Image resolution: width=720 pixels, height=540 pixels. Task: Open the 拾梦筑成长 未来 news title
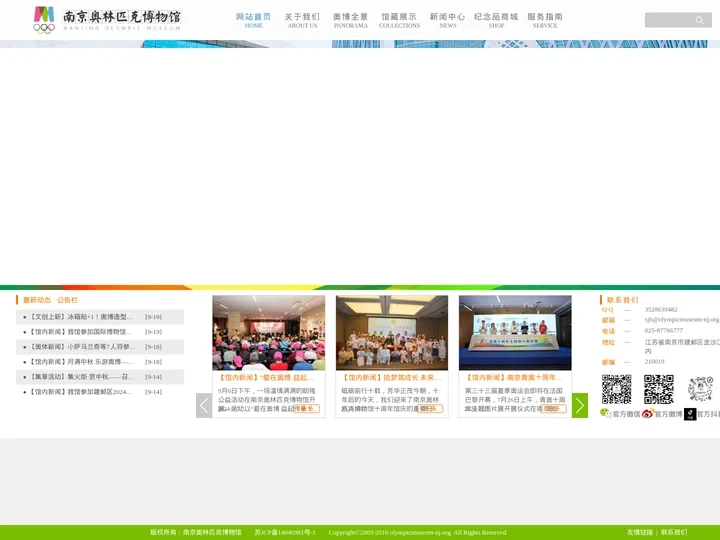click(x=391, y=377)
